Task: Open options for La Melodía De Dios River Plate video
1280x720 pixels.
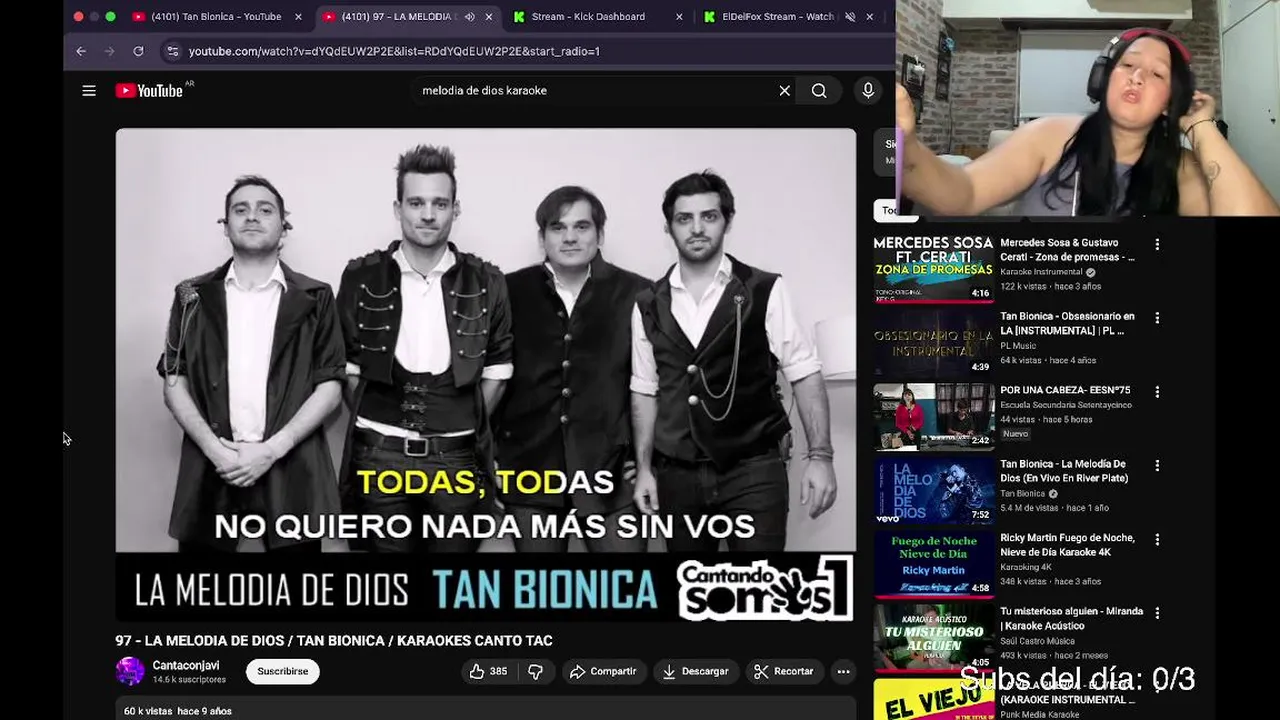Action: [1157, 466]
